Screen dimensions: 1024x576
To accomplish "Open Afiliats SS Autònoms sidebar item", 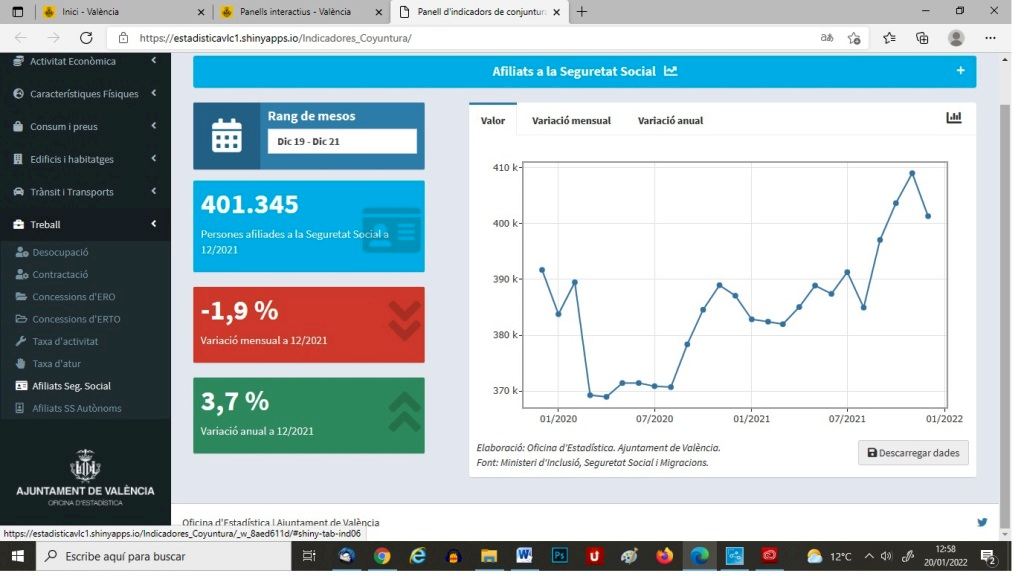I will [76, 408].
